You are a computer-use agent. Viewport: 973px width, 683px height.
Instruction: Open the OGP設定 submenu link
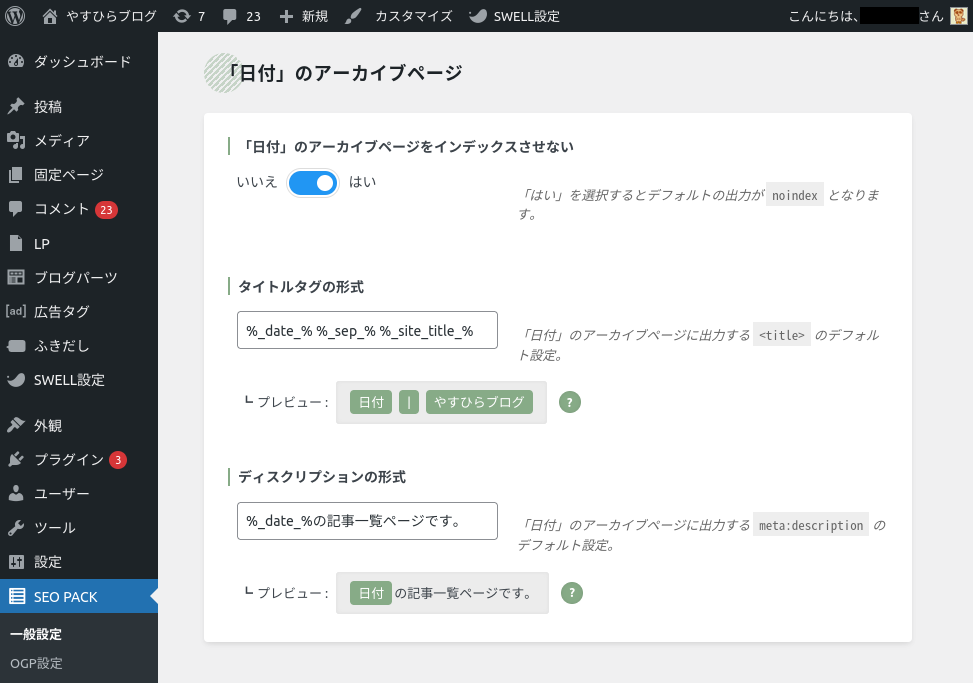(x=36, y=663)
